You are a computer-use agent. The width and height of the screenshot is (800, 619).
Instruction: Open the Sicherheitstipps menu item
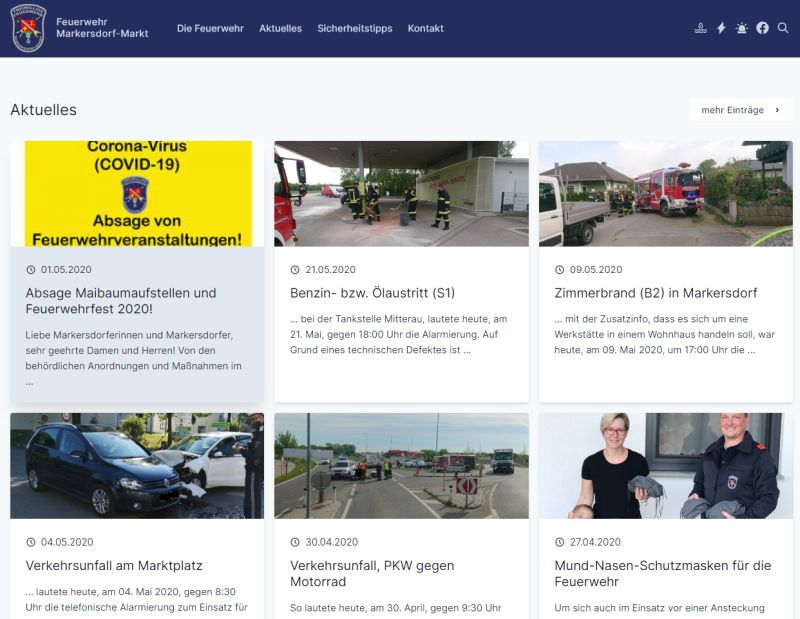tap(355, 29)
